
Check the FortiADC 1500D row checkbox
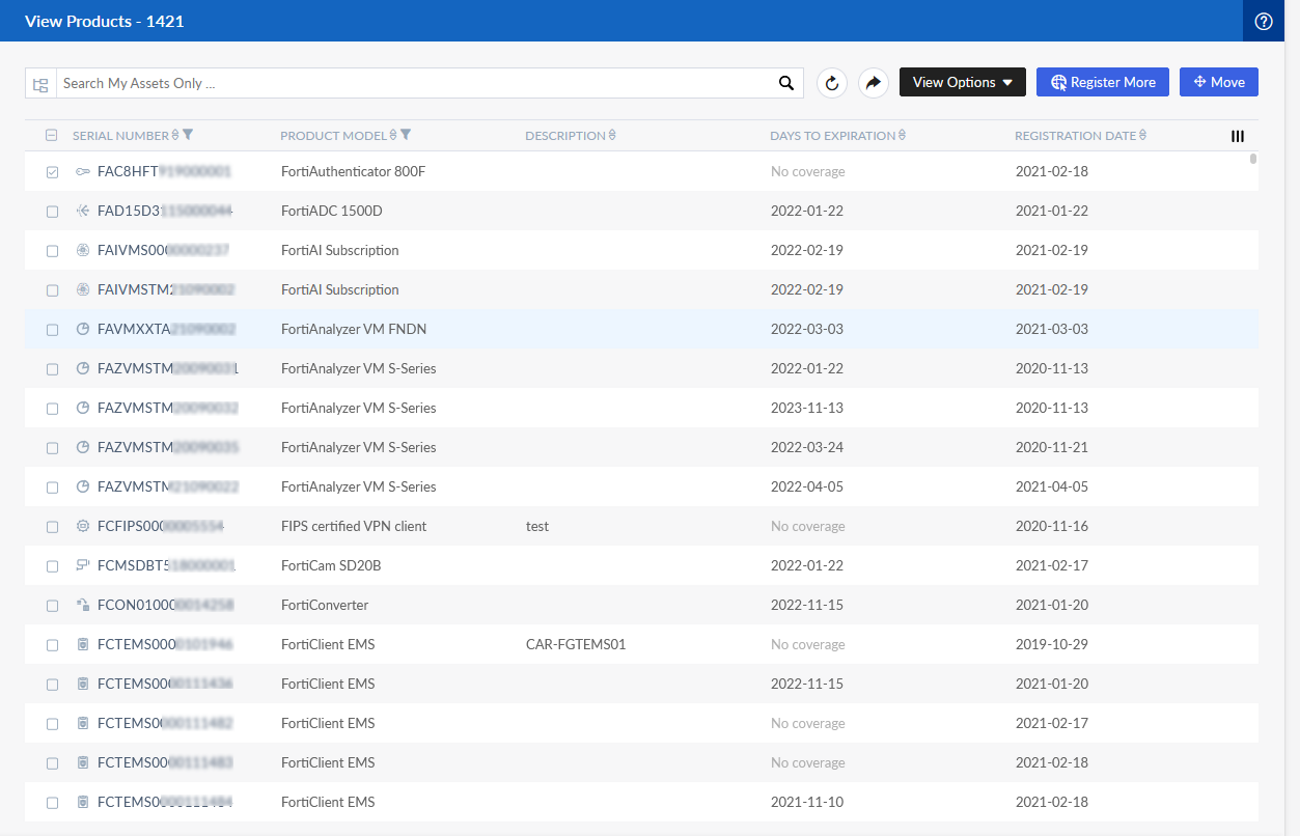pyautogui.click(x=52, y=211)
